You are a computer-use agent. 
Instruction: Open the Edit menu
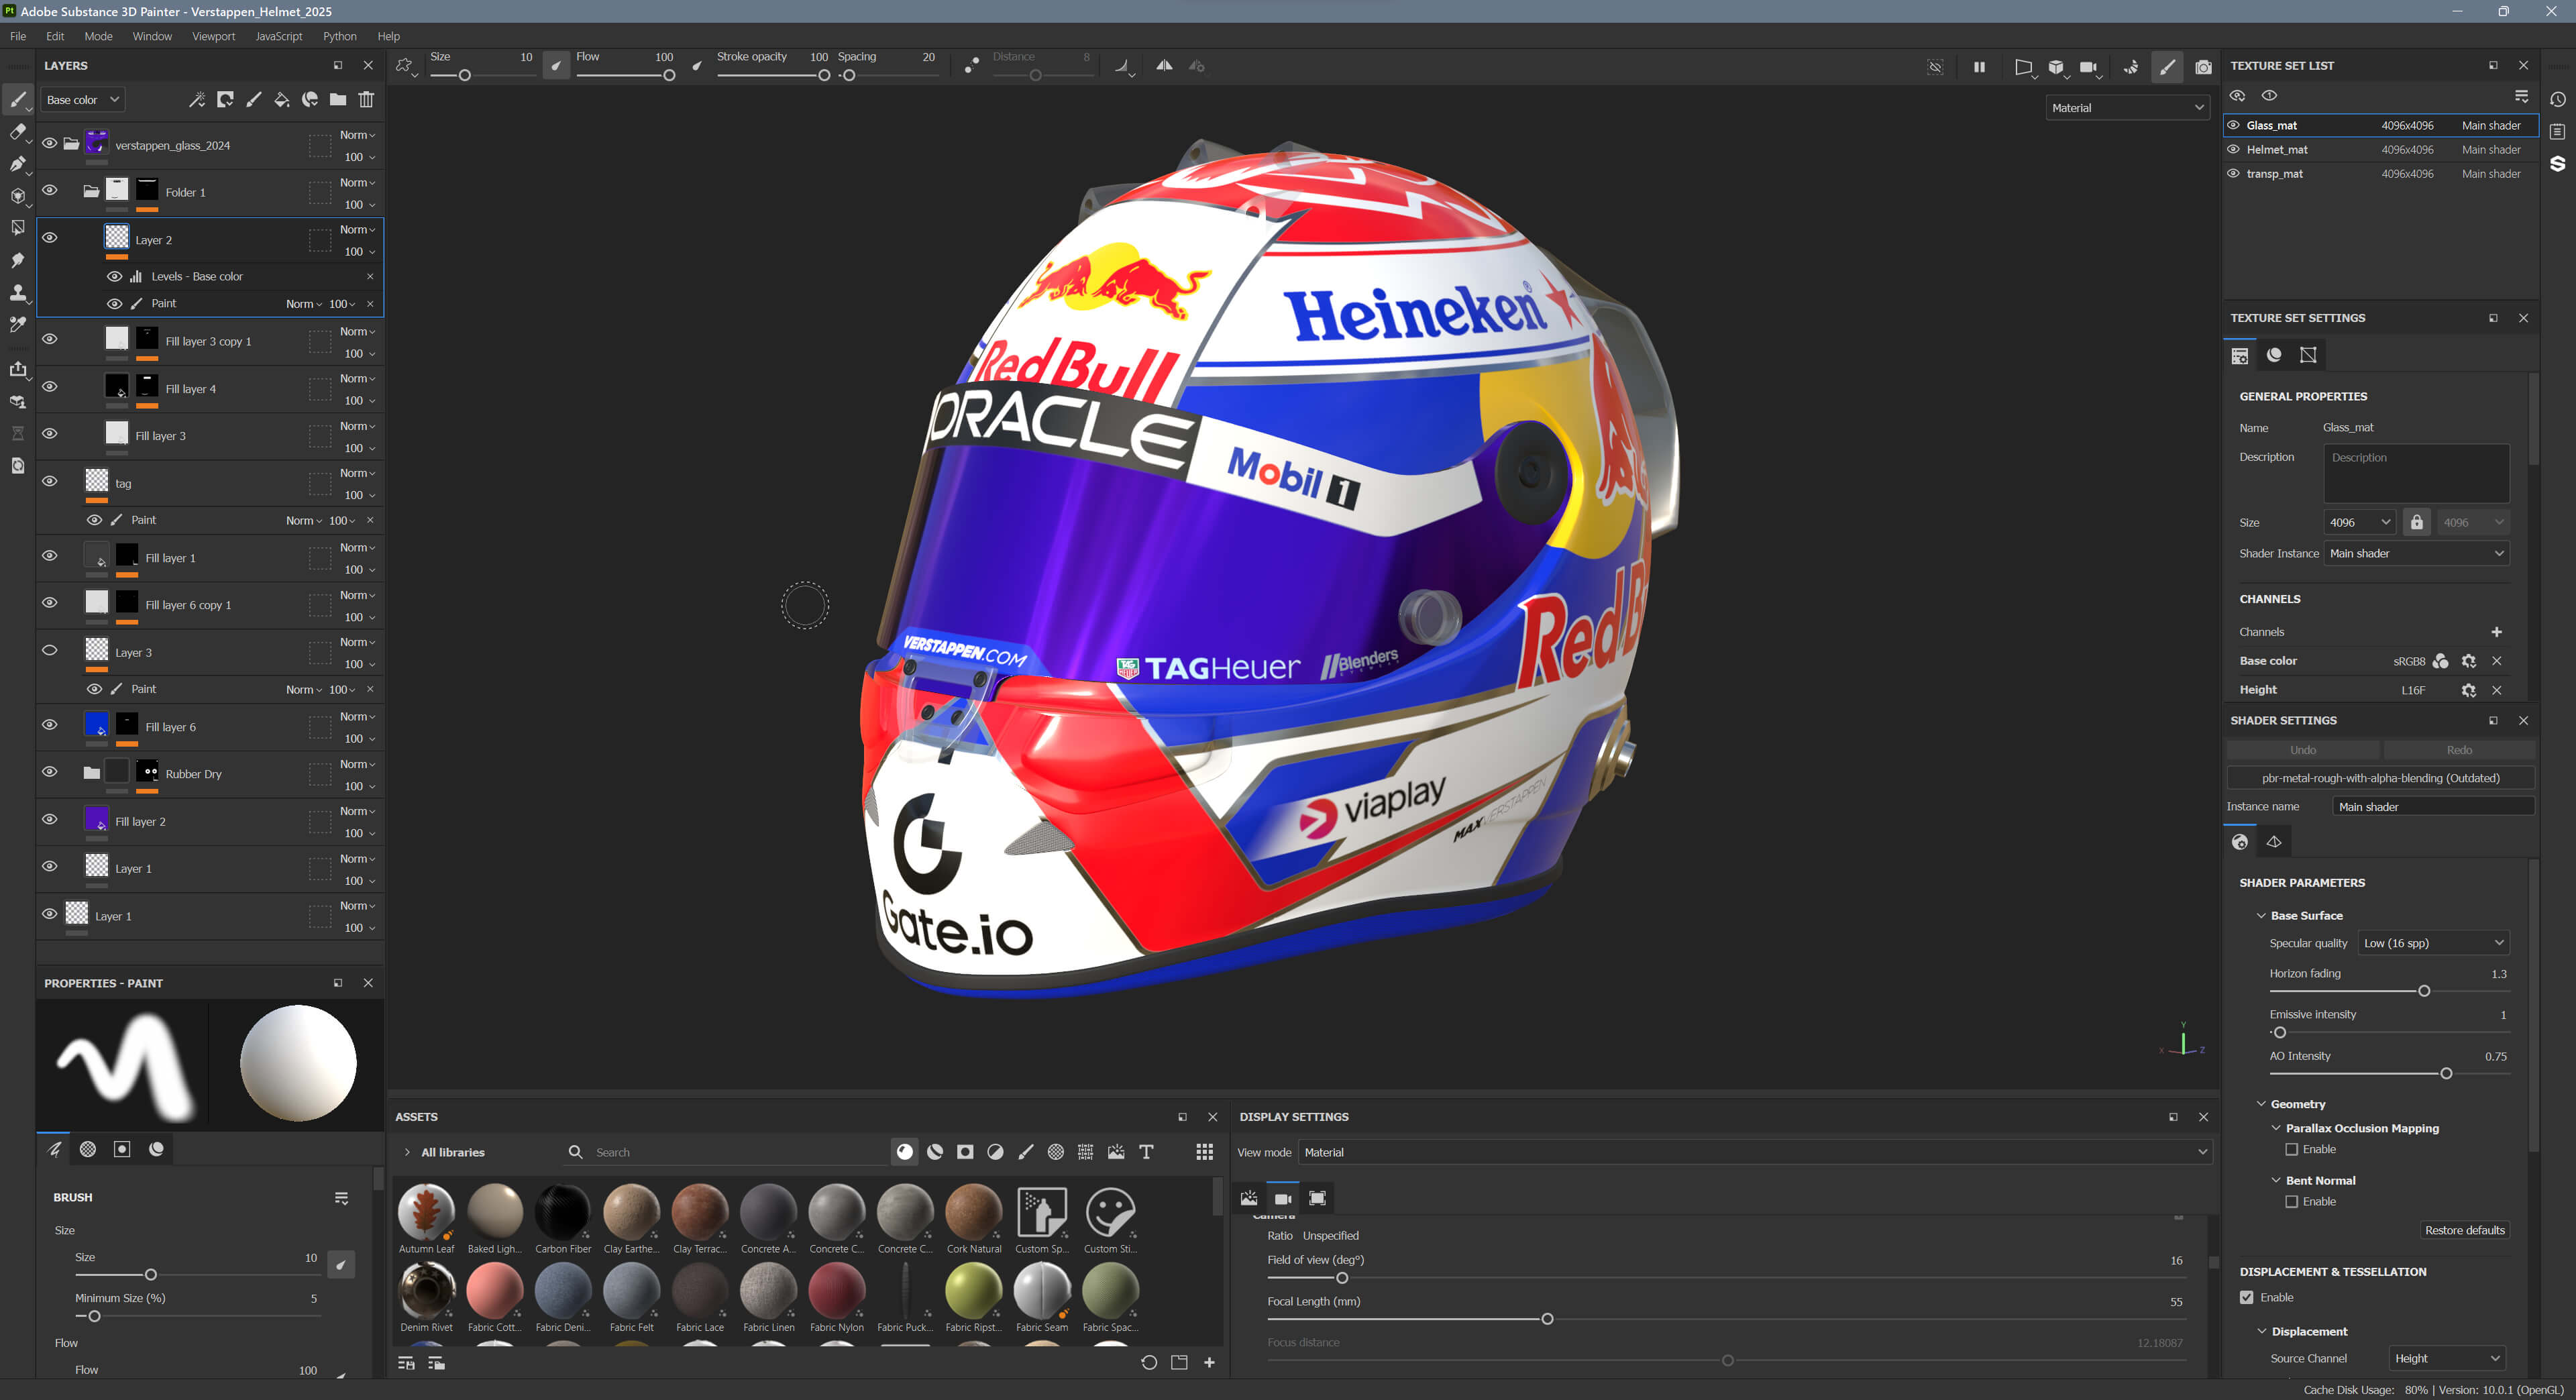55,36
